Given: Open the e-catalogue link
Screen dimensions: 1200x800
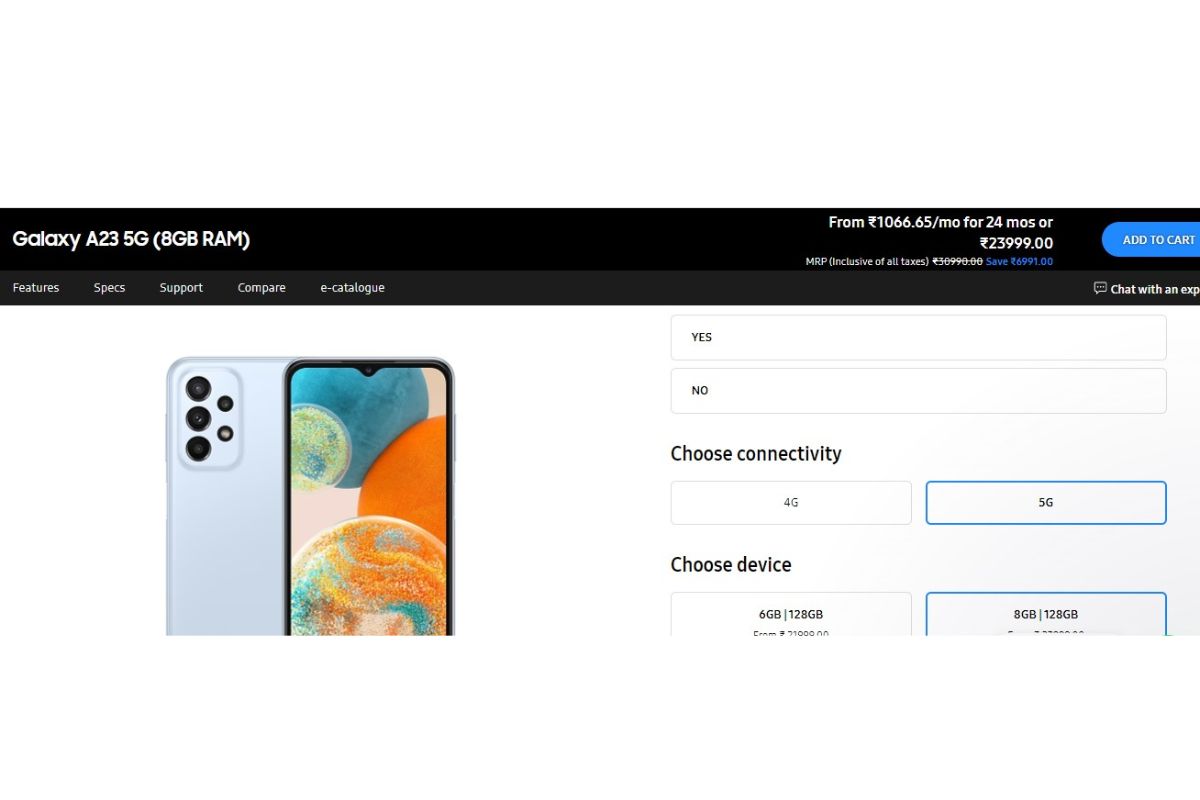Looking at the screenshot, I should [352, 288].
